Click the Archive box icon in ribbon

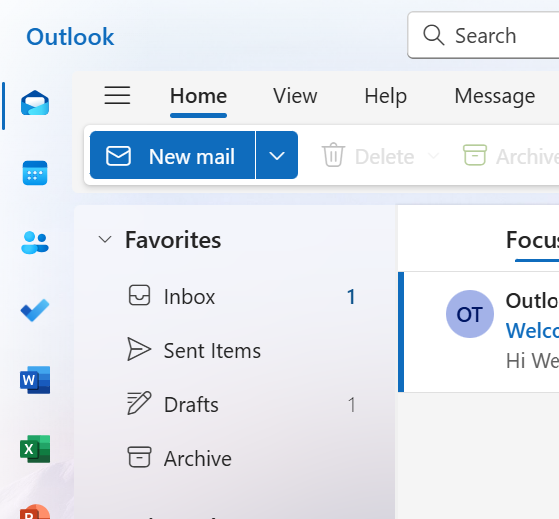[475, 155]
